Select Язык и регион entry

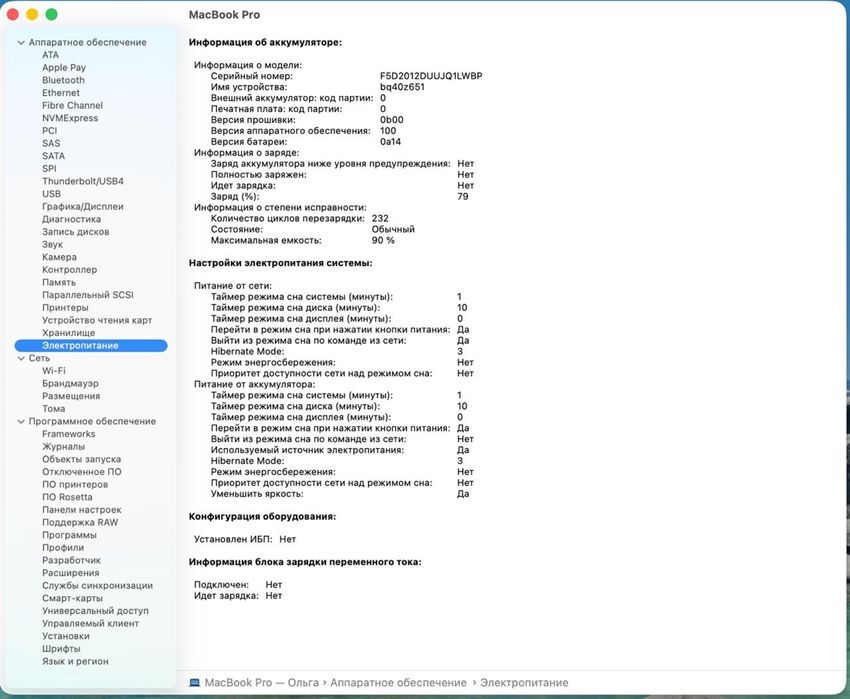click(75, 662)
